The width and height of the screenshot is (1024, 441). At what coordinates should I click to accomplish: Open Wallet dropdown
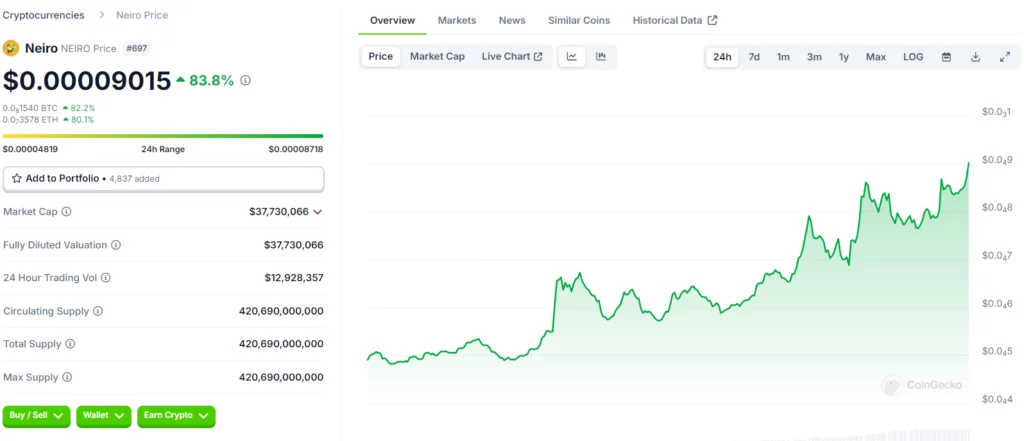click(x=103, y=416)
